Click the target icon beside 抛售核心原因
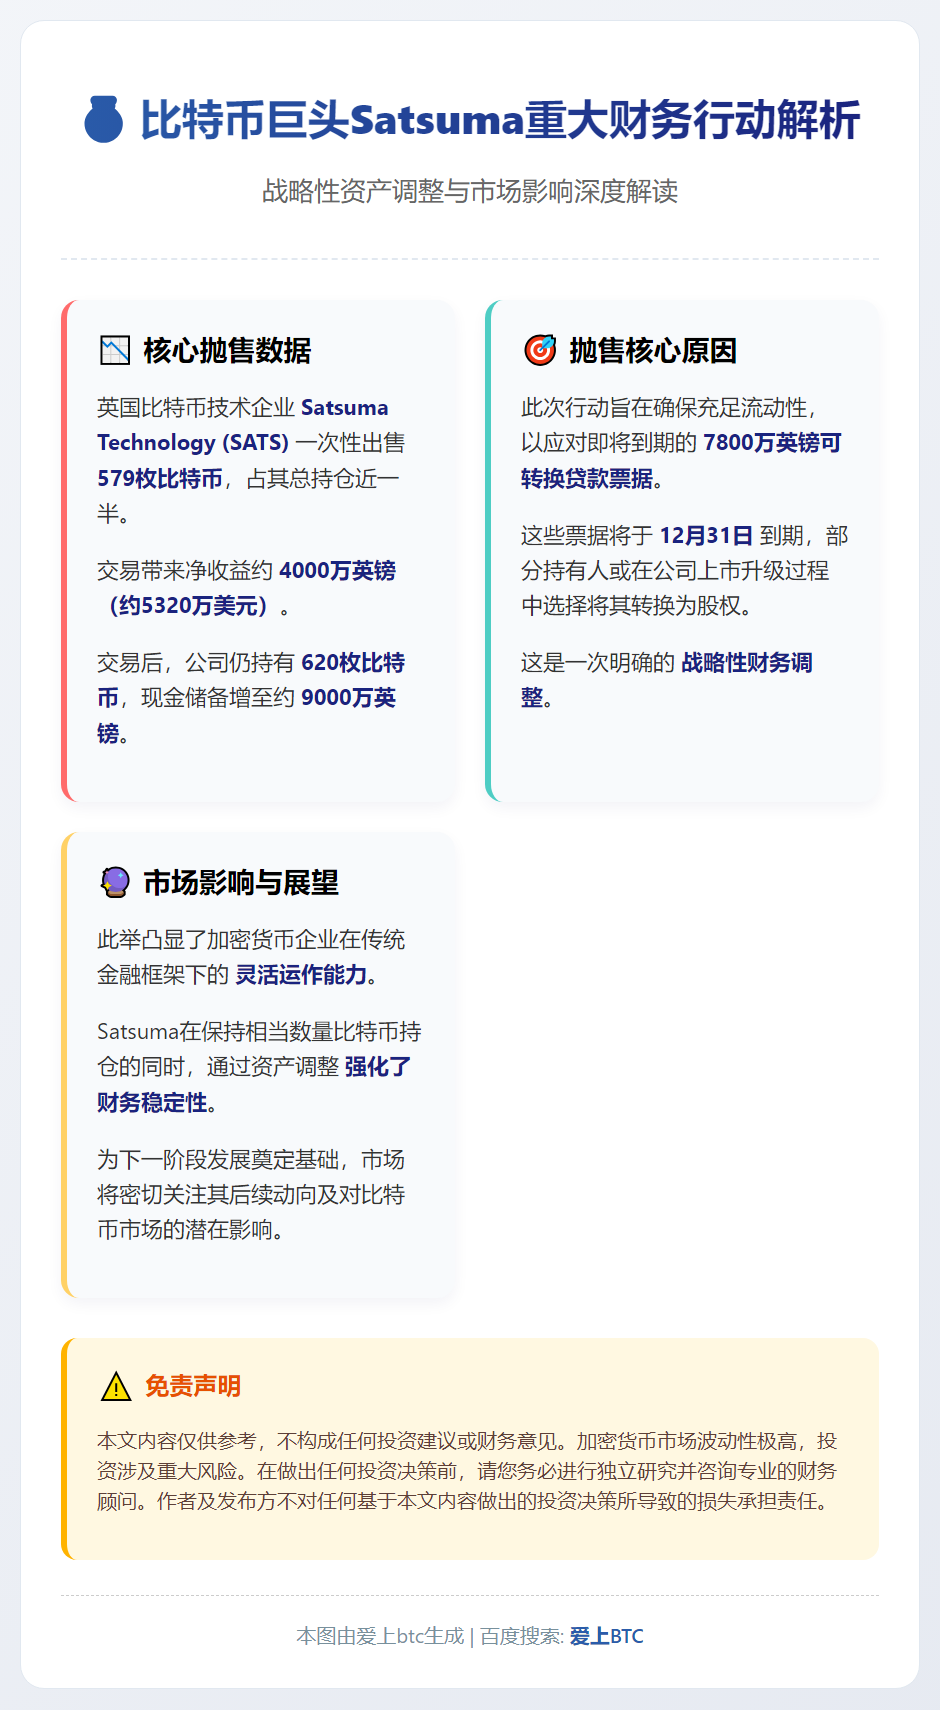940x1710 pixels. tap(540, 350)
